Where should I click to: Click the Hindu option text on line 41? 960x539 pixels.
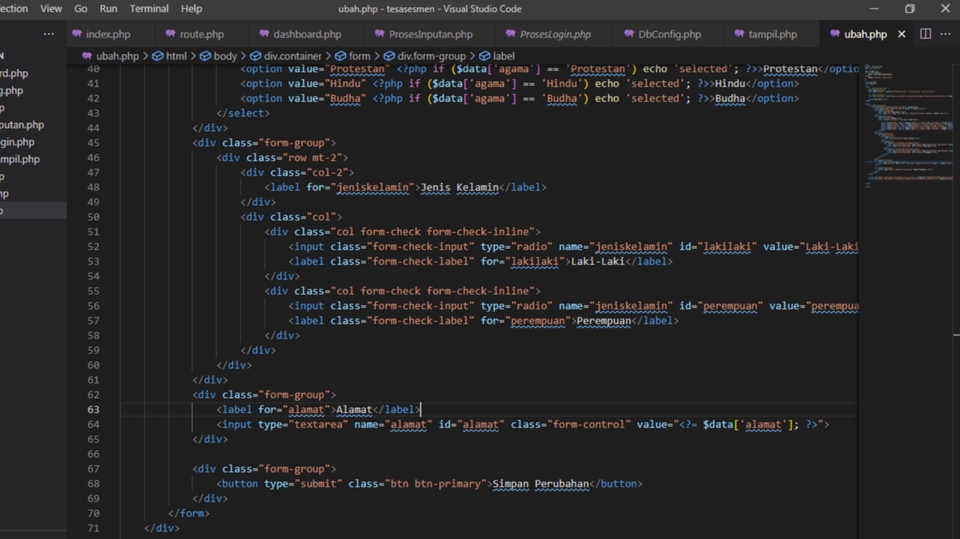point(730,84)
